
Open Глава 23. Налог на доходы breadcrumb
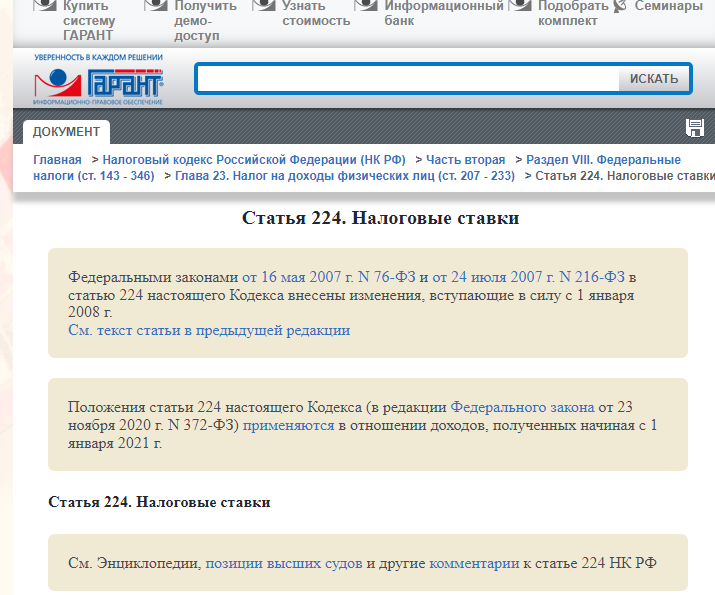[345, 176]
